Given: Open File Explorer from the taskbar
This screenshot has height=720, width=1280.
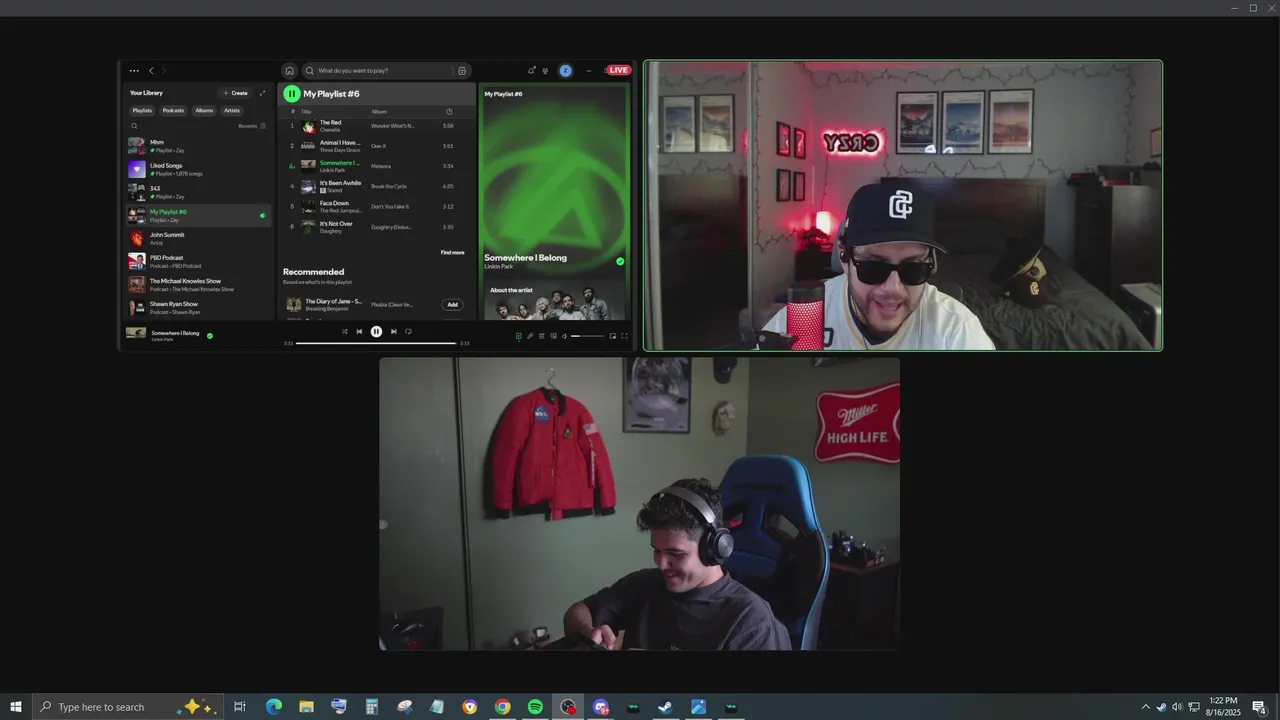Looking at the screenshot, I should pyautogui.click(x=306, y=707).
